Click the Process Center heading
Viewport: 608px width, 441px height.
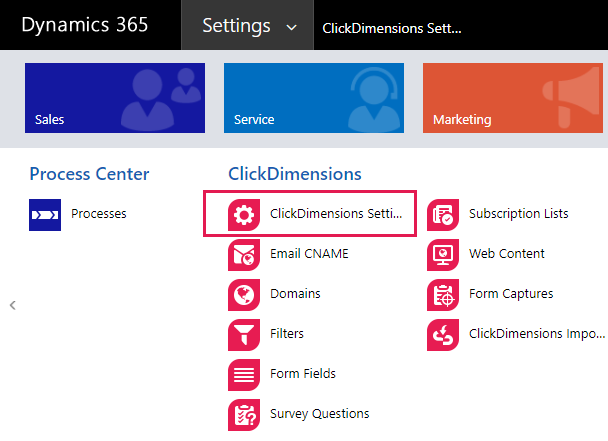[89, 174]
